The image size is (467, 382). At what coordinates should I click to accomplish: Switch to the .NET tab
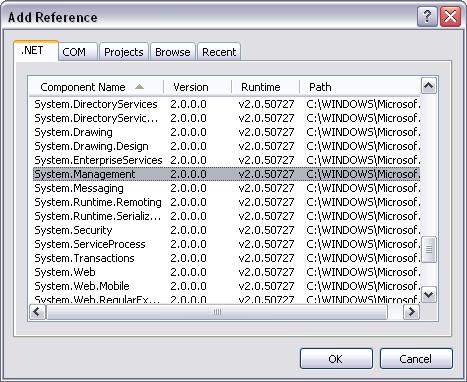[36, 51]
